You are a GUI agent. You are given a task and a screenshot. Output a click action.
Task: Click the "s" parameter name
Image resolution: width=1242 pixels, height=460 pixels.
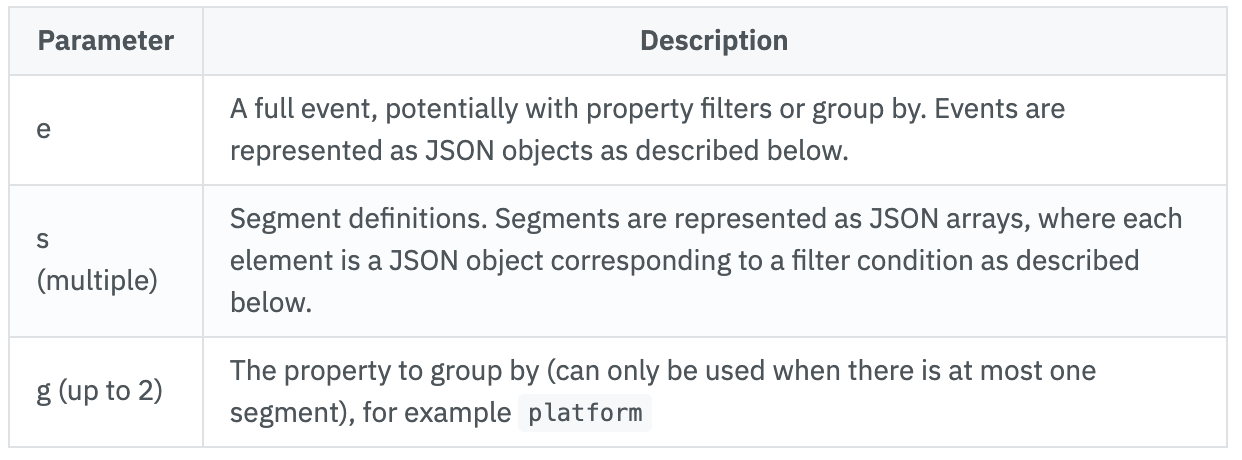43,241
